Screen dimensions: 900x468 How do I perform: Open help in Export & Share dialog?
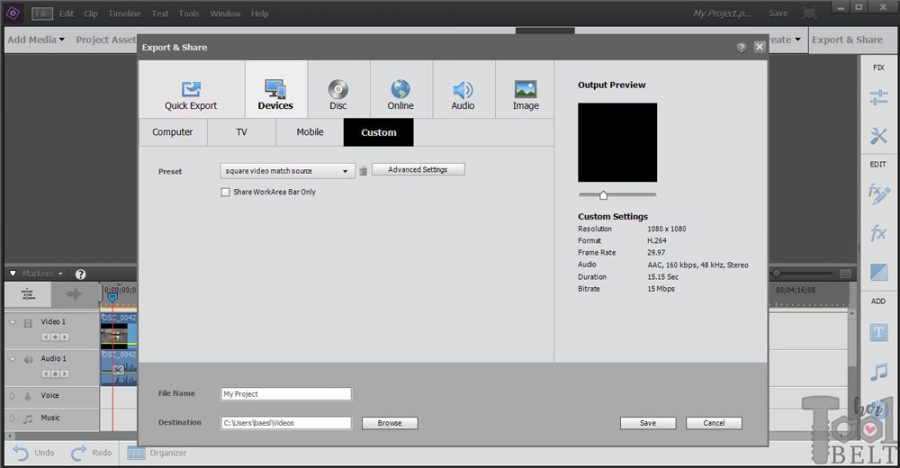742,47
